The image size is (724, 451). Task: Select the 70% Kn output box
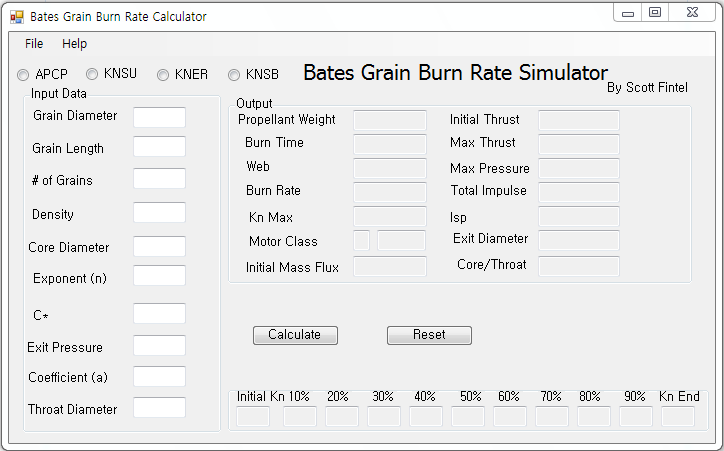552,416
